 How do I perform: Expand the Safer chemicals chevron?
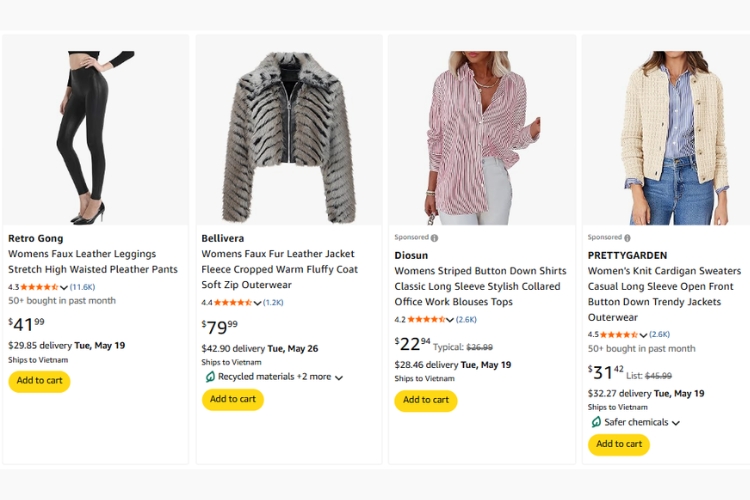[x=676, y=423]
